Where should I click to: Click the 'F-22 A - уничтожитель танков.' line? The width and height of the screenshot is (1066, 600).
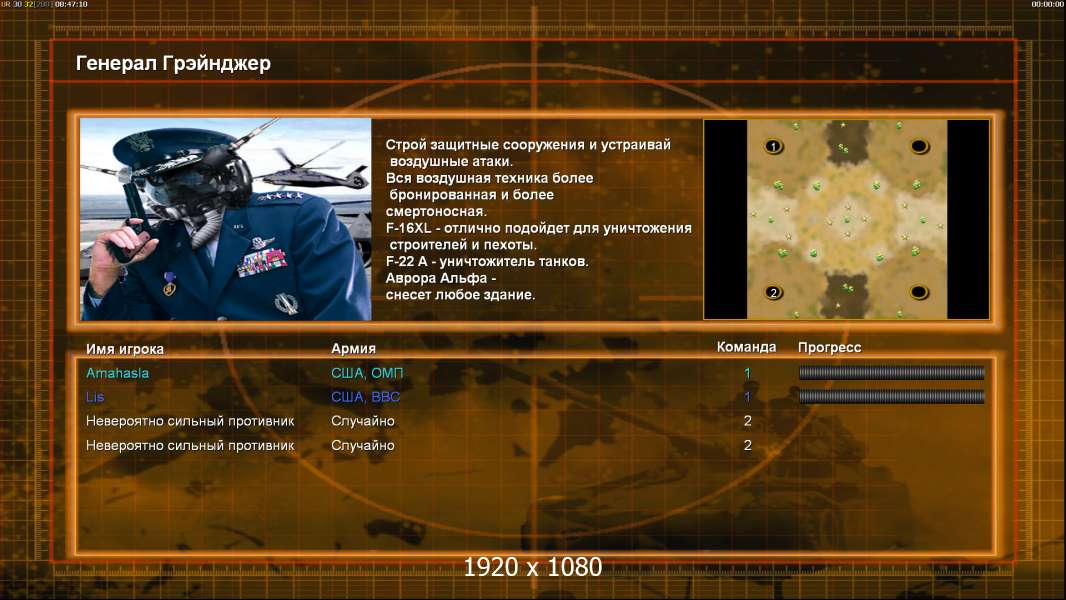point(487,262)
